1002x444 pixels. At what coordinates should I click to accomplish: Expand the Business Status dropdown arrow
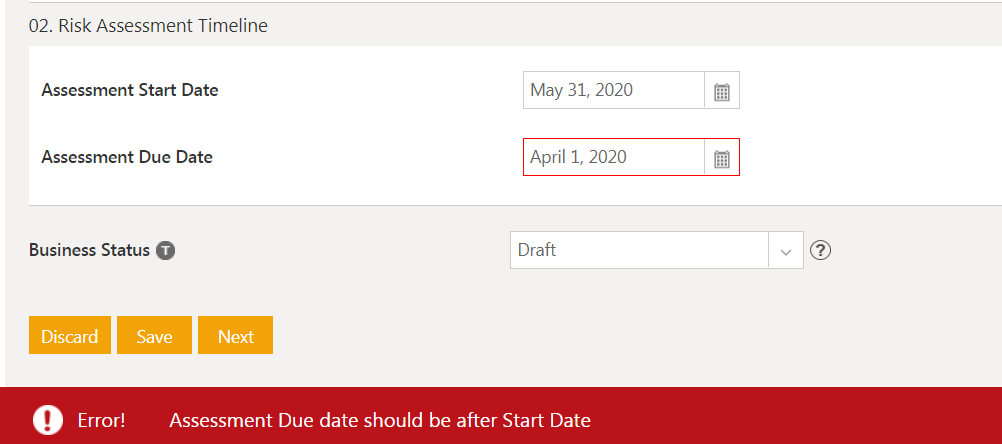point(785,250)
